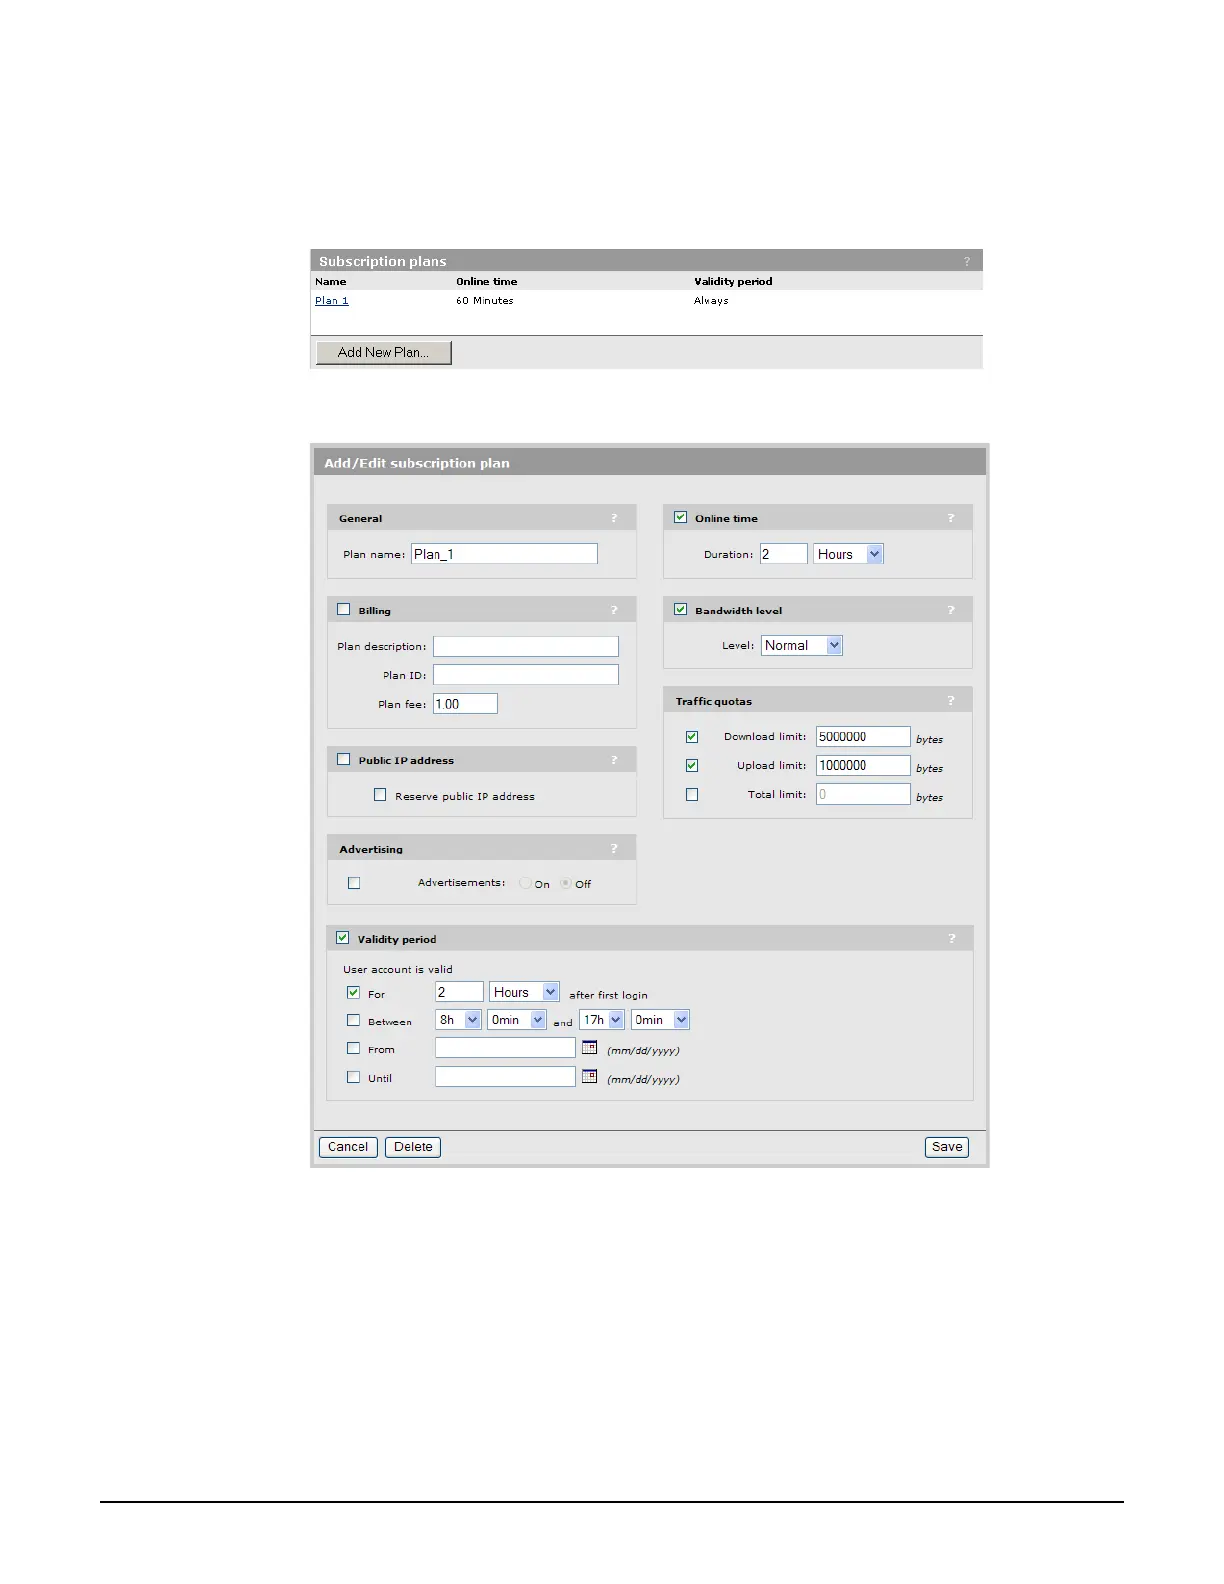This screenshot has height=1584, width=1224.
Task: Click the Online time Duration field
Action: tap(784, 554)
